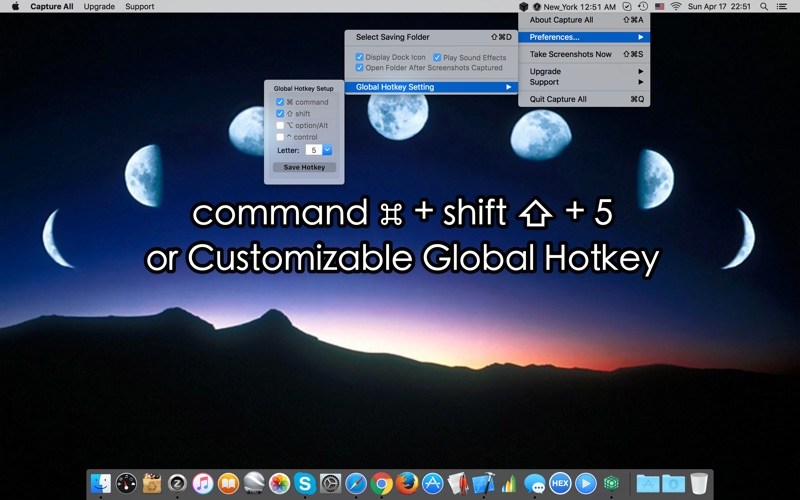800x500 pixels.
Task: Open the Trash in the dock
Action: coord(699,484)
